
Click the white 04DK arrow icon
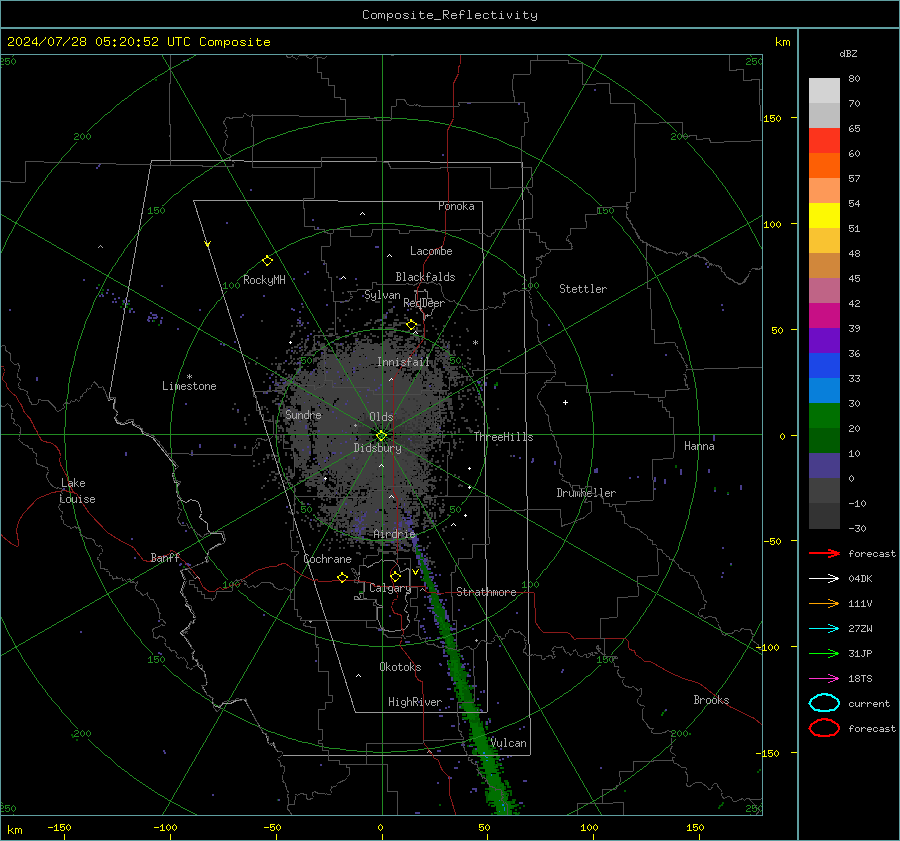pyautogui.click(x=824, y=579)
